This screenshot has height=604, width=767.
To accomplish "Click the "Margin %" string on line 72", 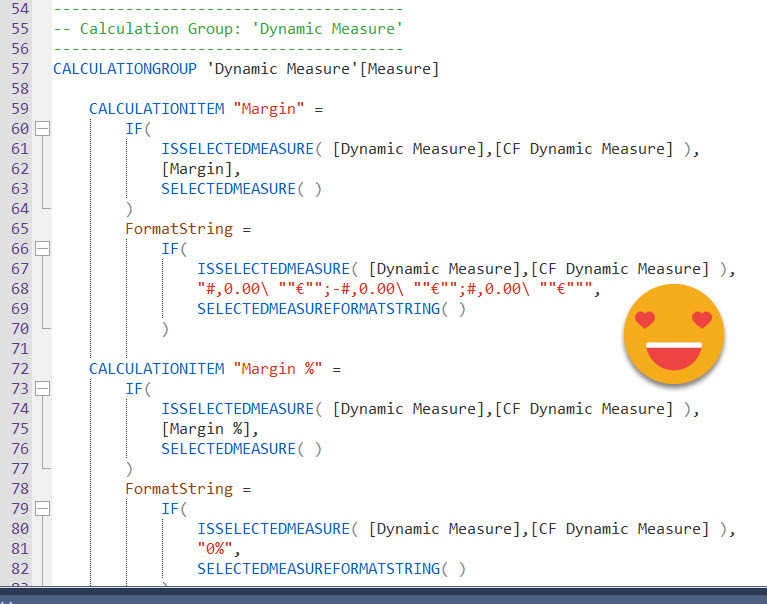I will click(x=277, y=369).
